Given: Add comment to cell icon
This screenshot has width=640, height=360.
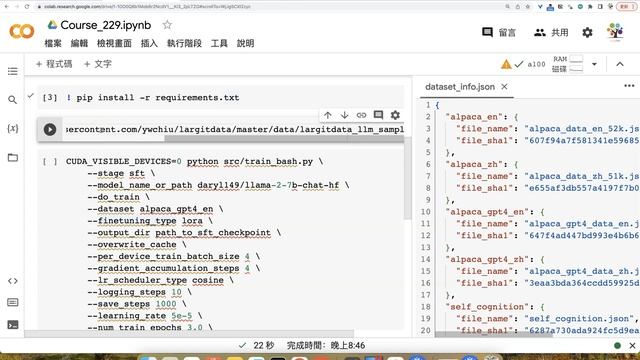Looking at the screenshot, I should pyautogui.click(x=378, y=115).
